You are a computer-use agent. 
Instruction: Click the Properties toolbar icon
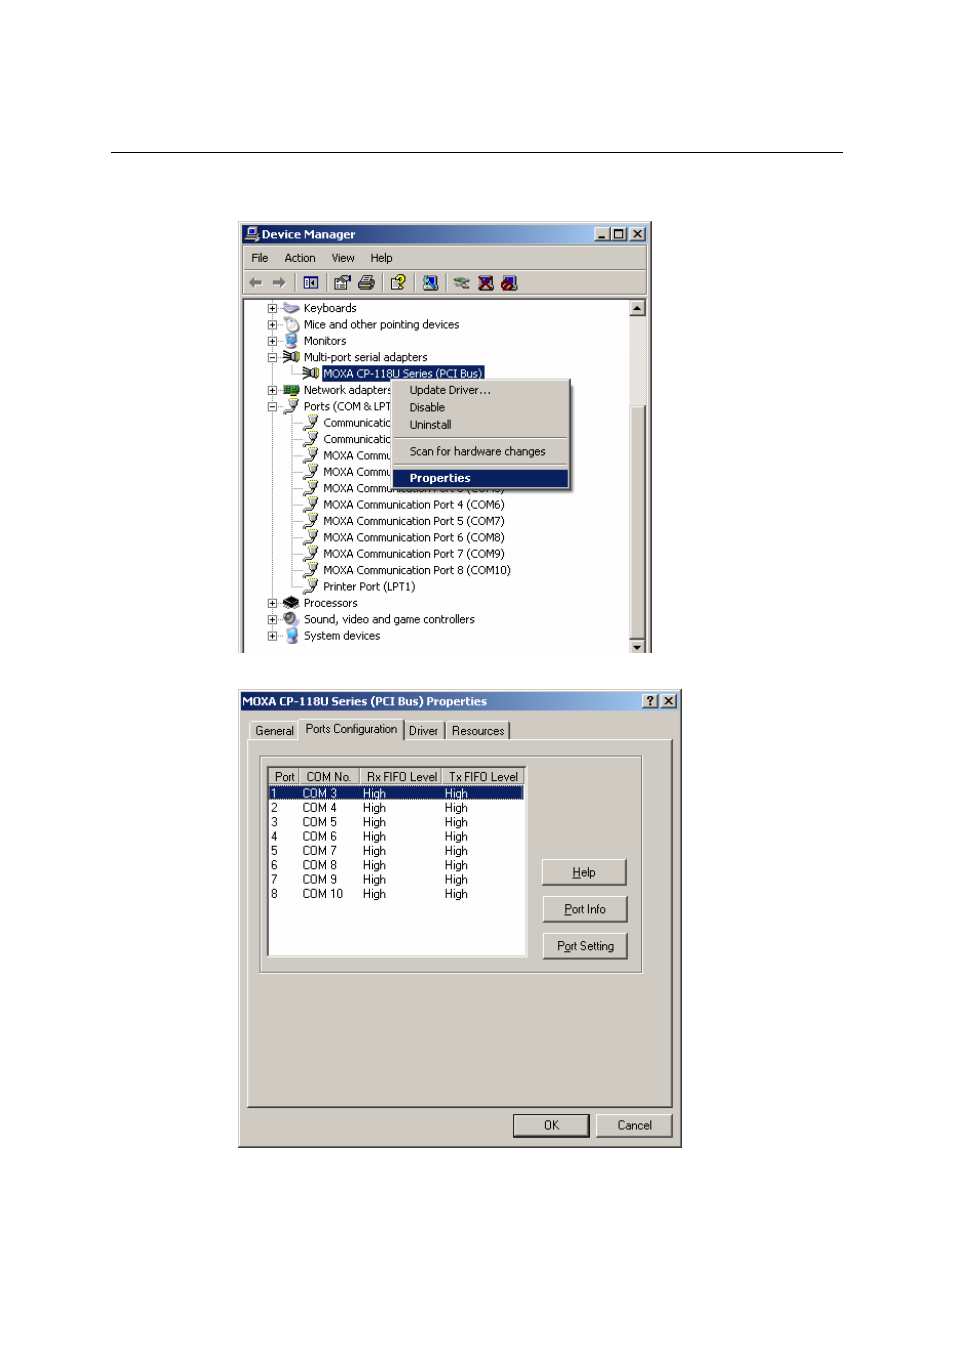pos(342,283)
